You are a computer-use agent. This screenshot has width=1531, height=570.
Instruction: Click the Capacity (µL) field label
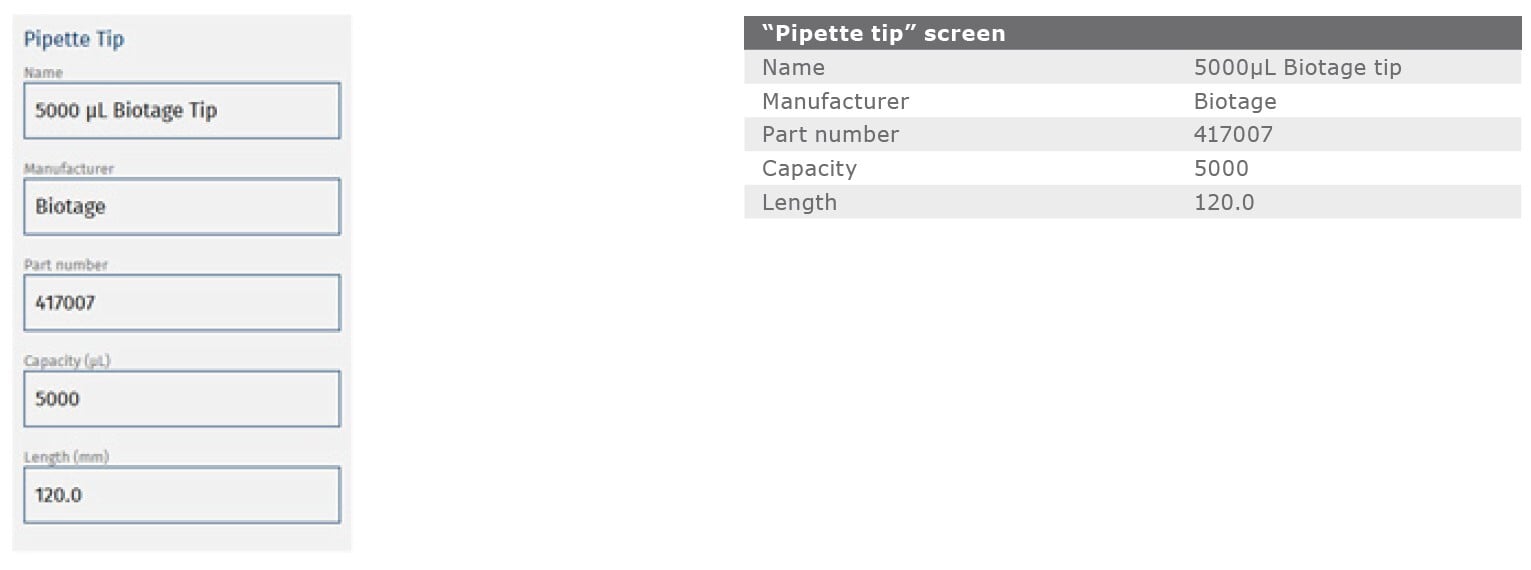pos(66,361)
